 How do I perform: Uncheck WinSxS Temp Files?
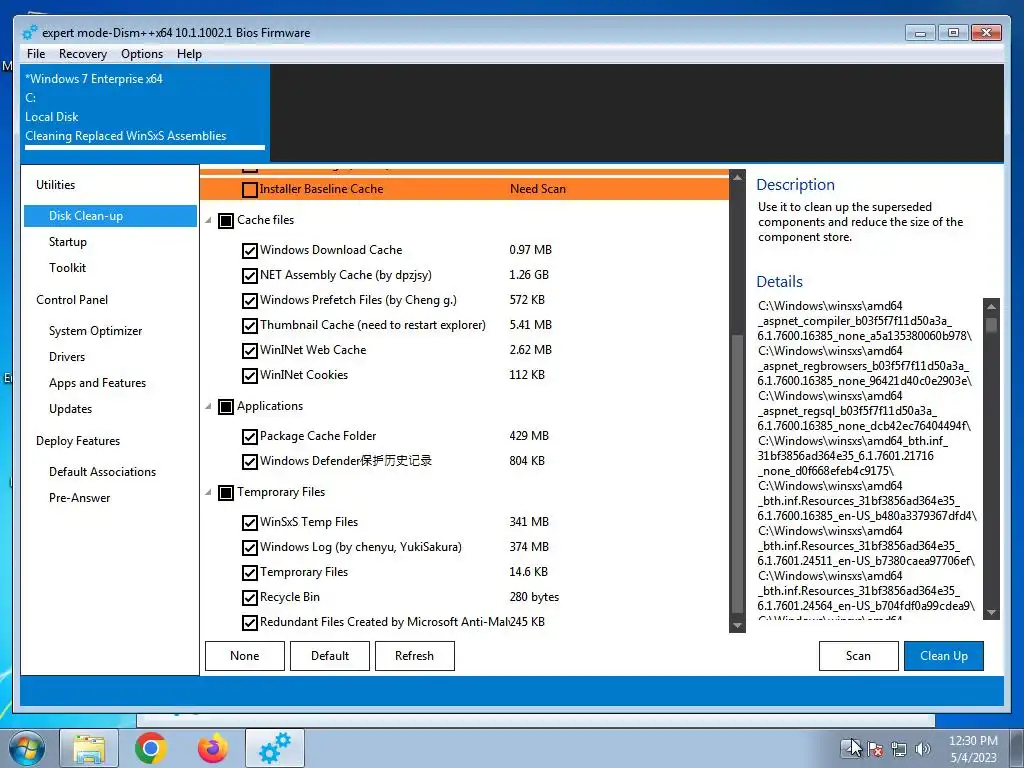point(249,523)
